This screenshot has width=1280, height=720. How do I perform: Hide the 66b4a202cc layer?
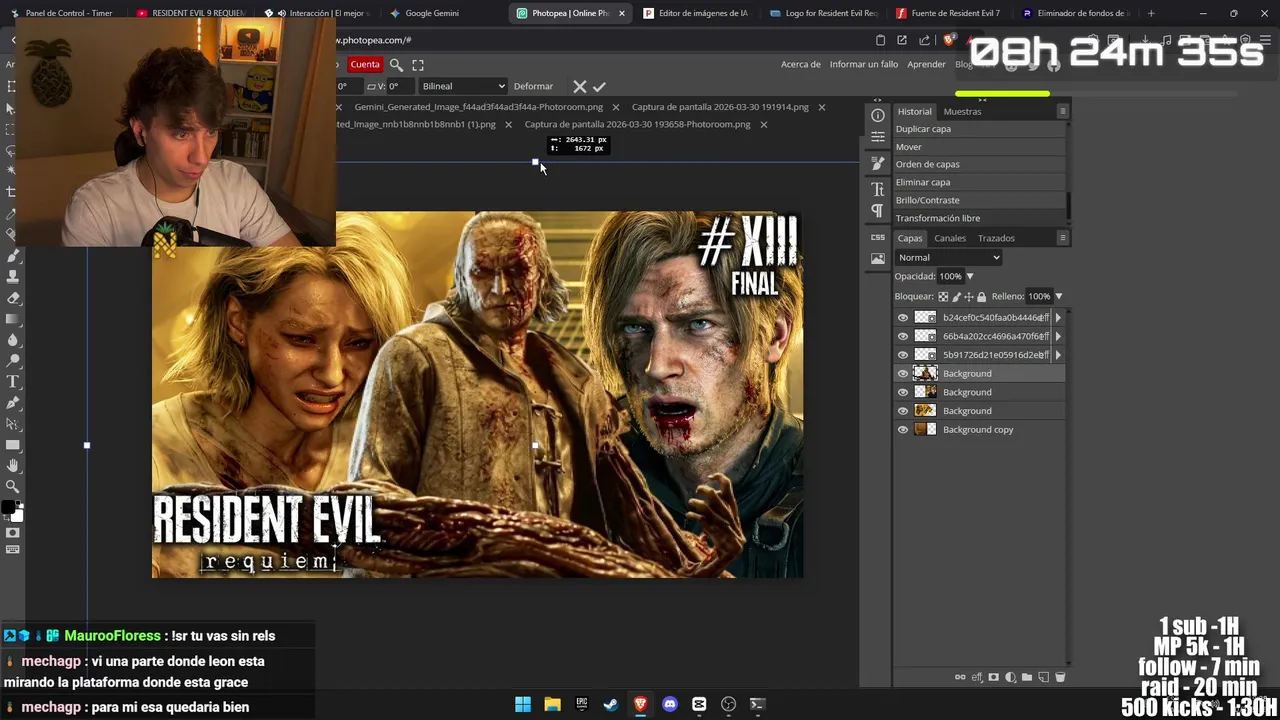coord(903,336)
